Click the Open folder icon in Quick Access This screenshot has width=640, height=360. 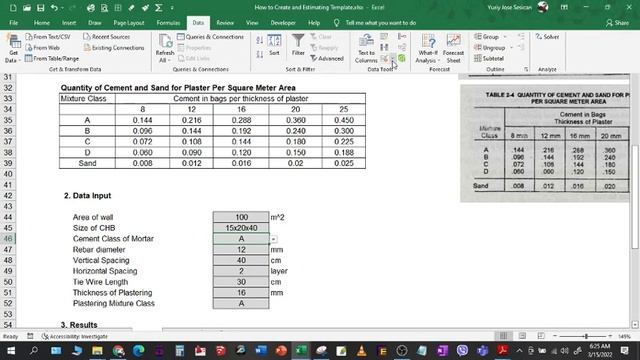pyautogui.click(x=27, y=8)
